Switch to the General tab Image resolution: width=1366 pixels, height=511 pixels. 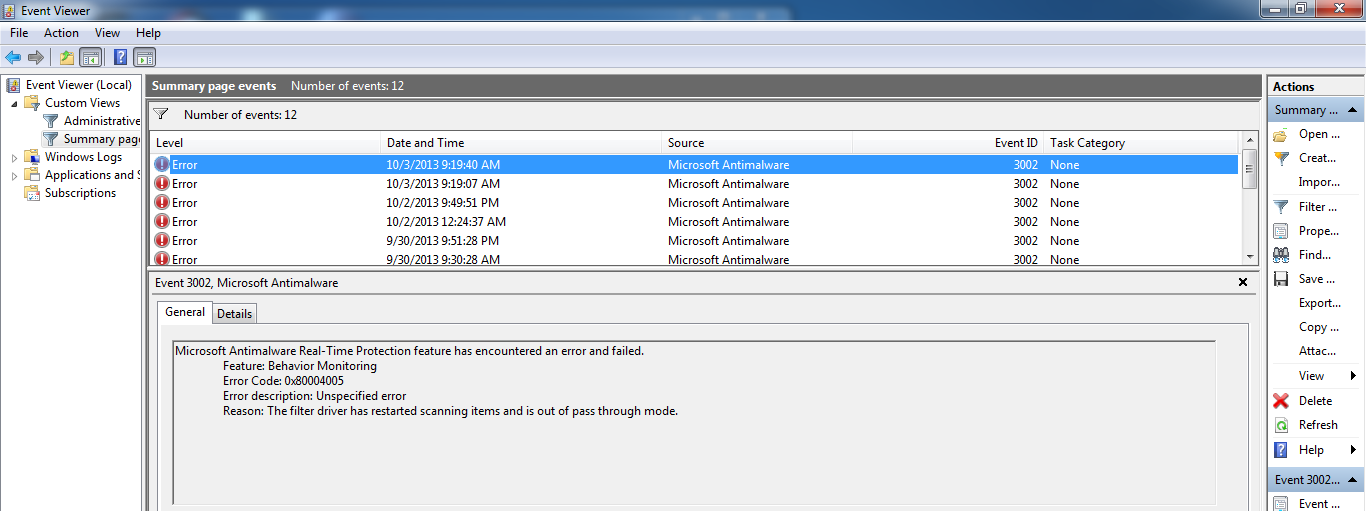point(185,312)
